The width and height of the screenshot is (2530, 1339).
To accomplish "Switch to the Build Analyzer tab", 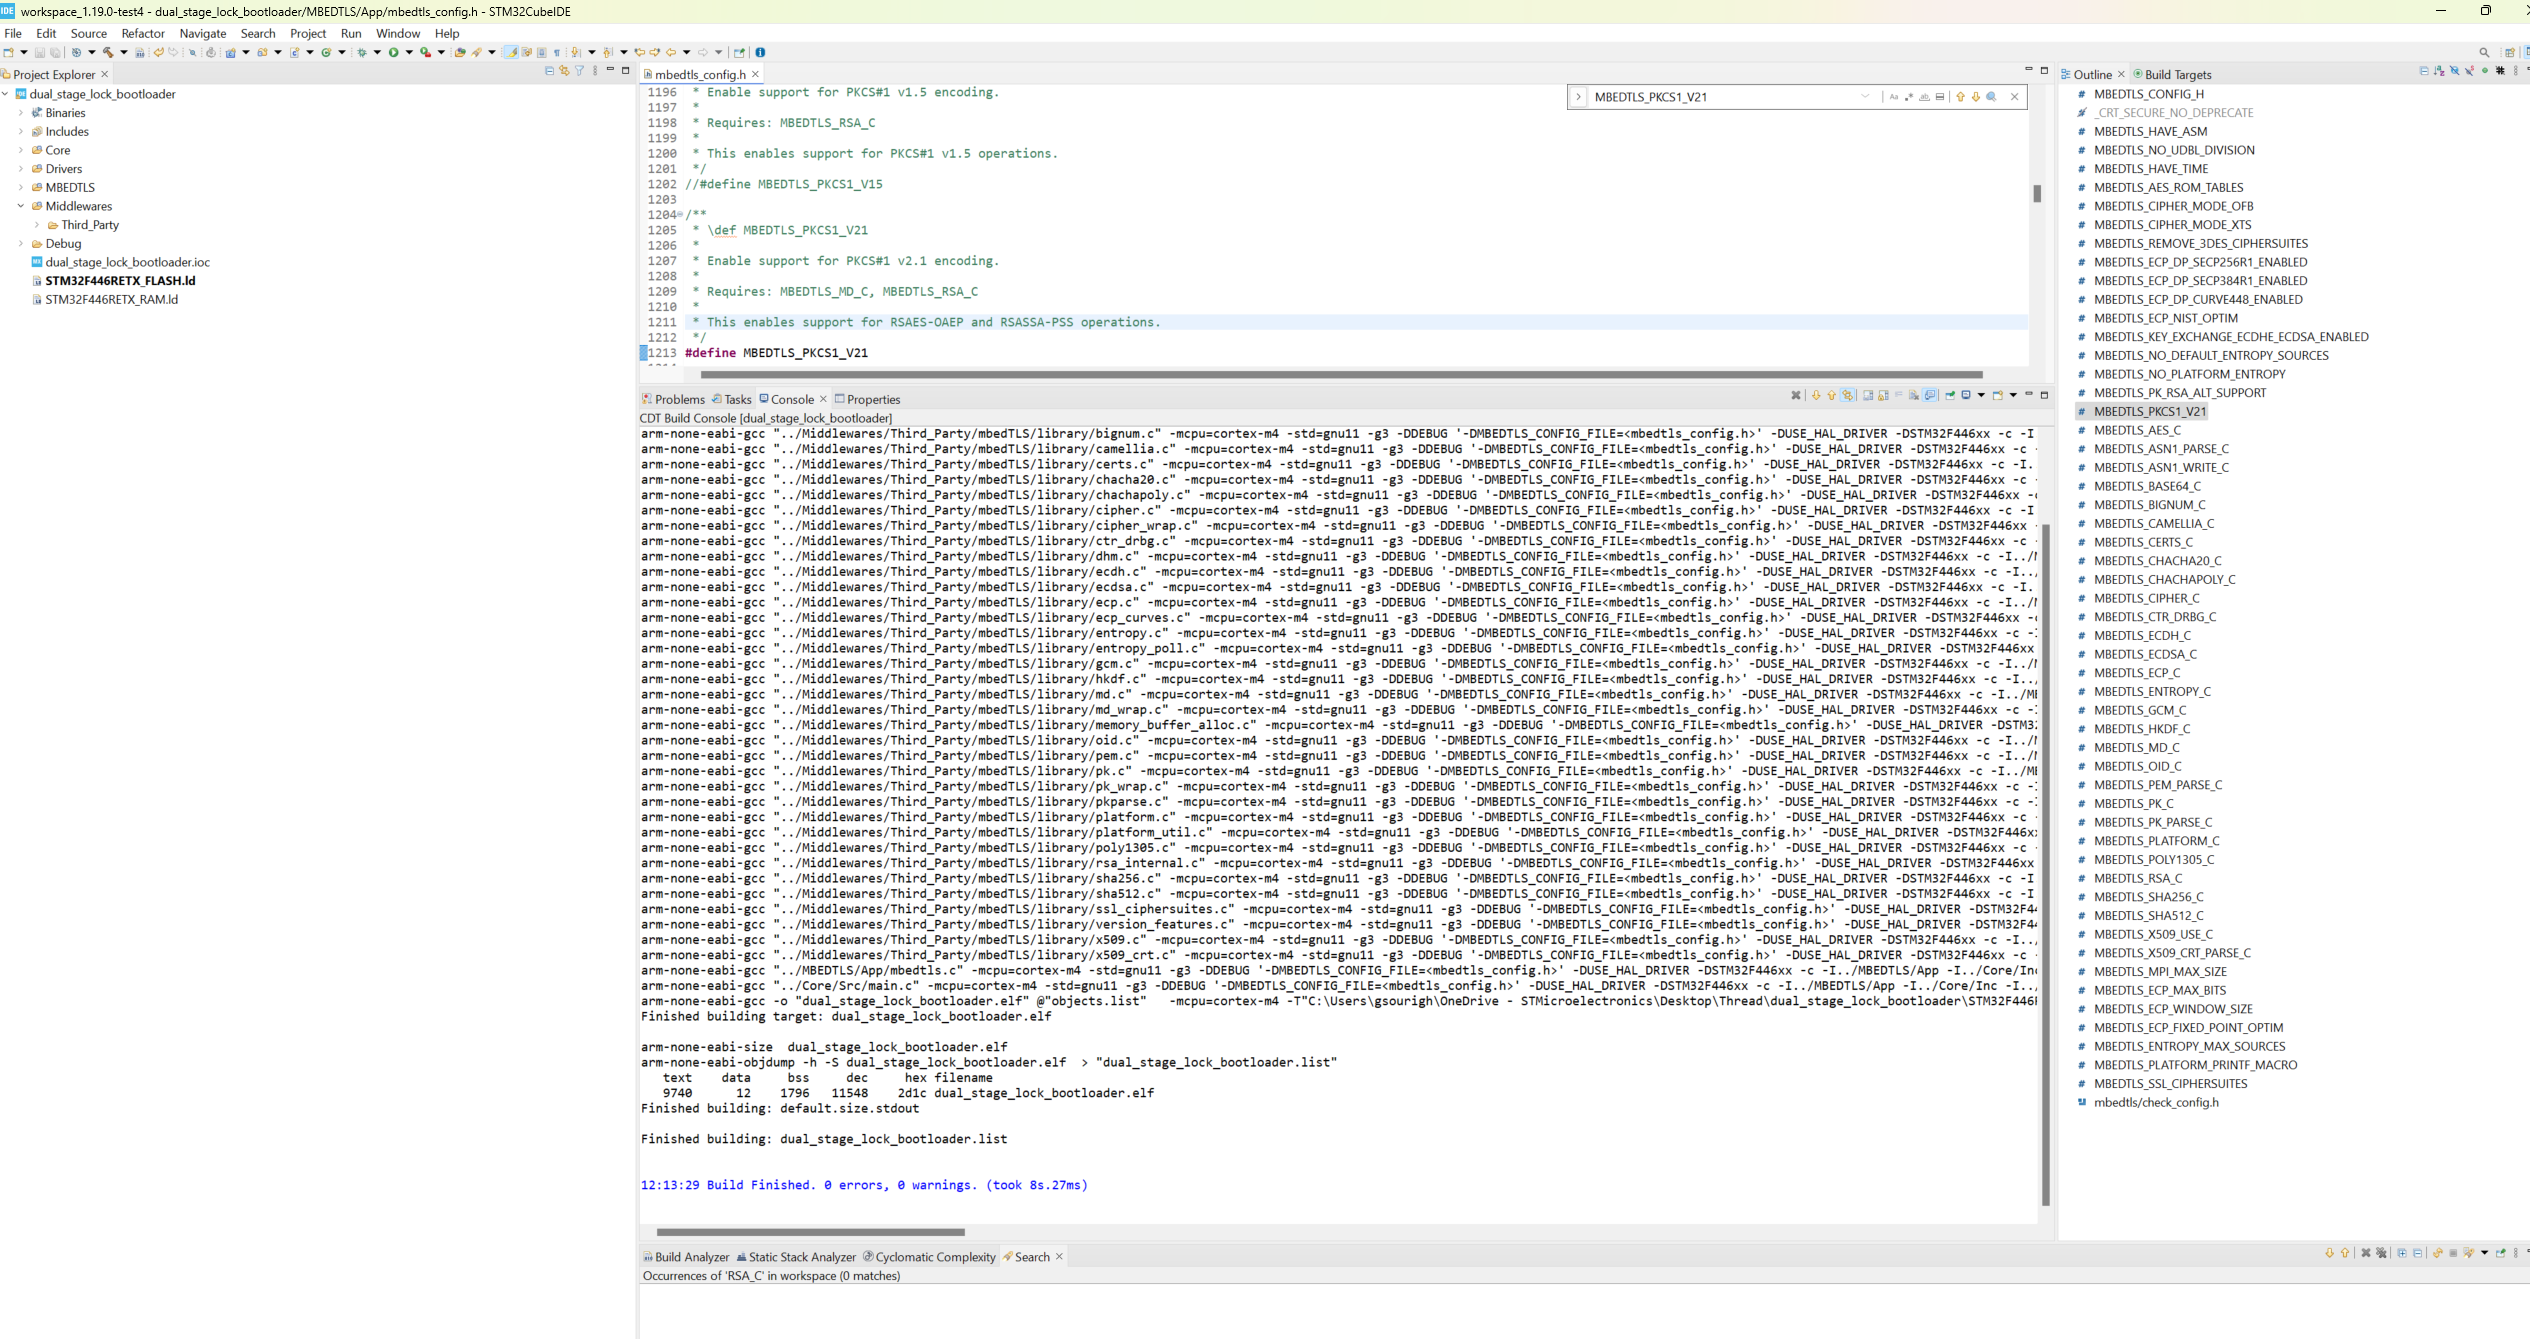I will (690, 1257).
